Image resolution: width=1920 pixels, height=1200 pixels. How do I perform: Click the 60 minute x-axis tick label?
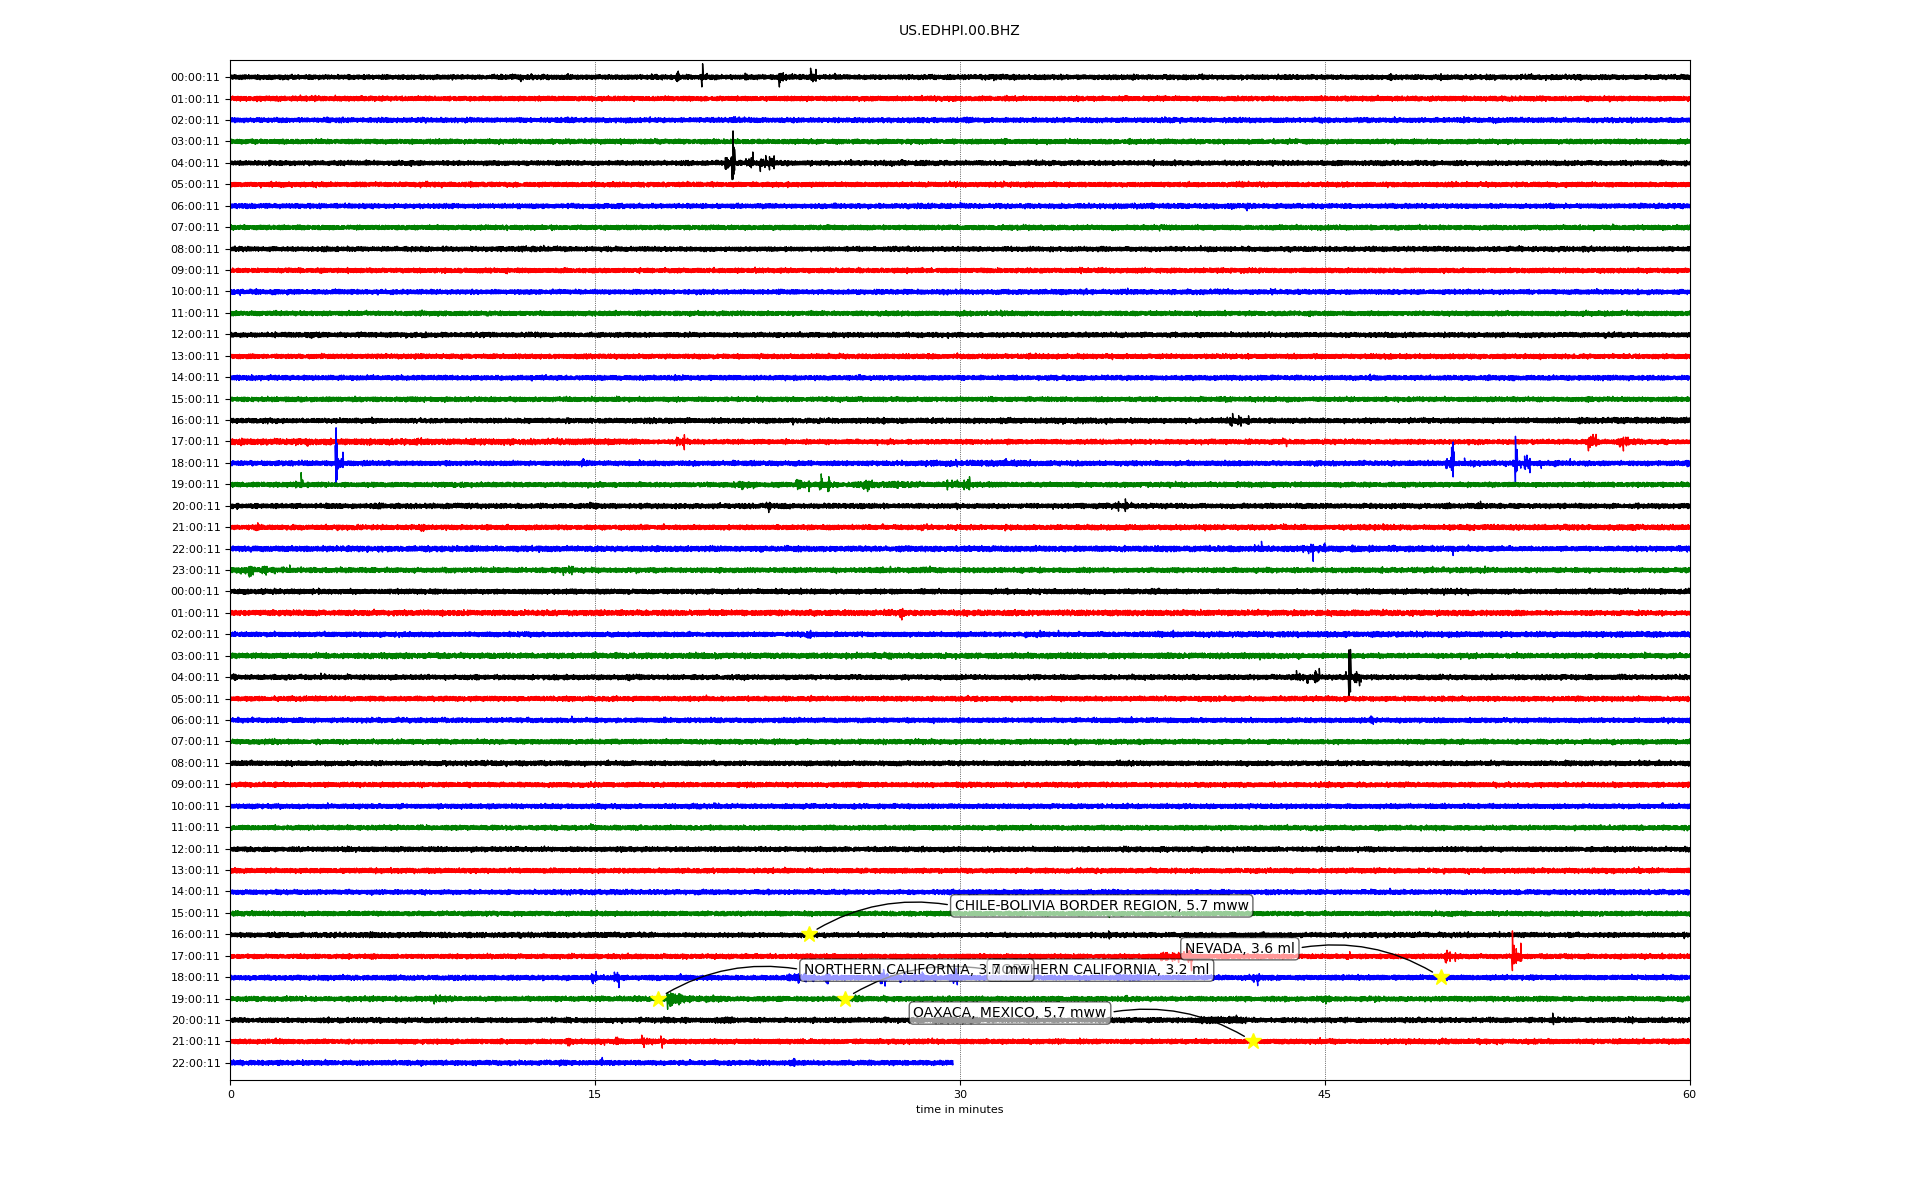click(1689, 1094)
